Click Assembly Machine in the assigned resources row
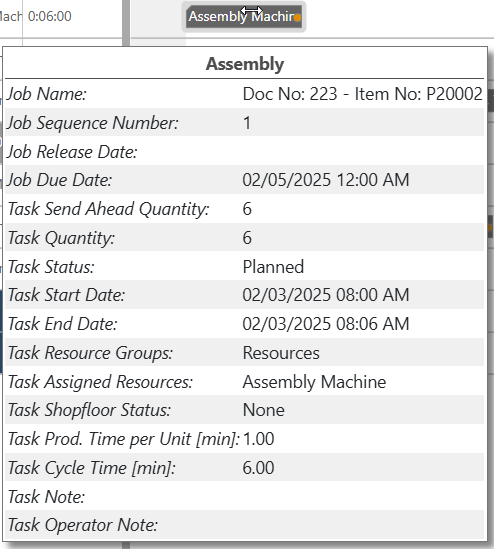 (314, 382)
